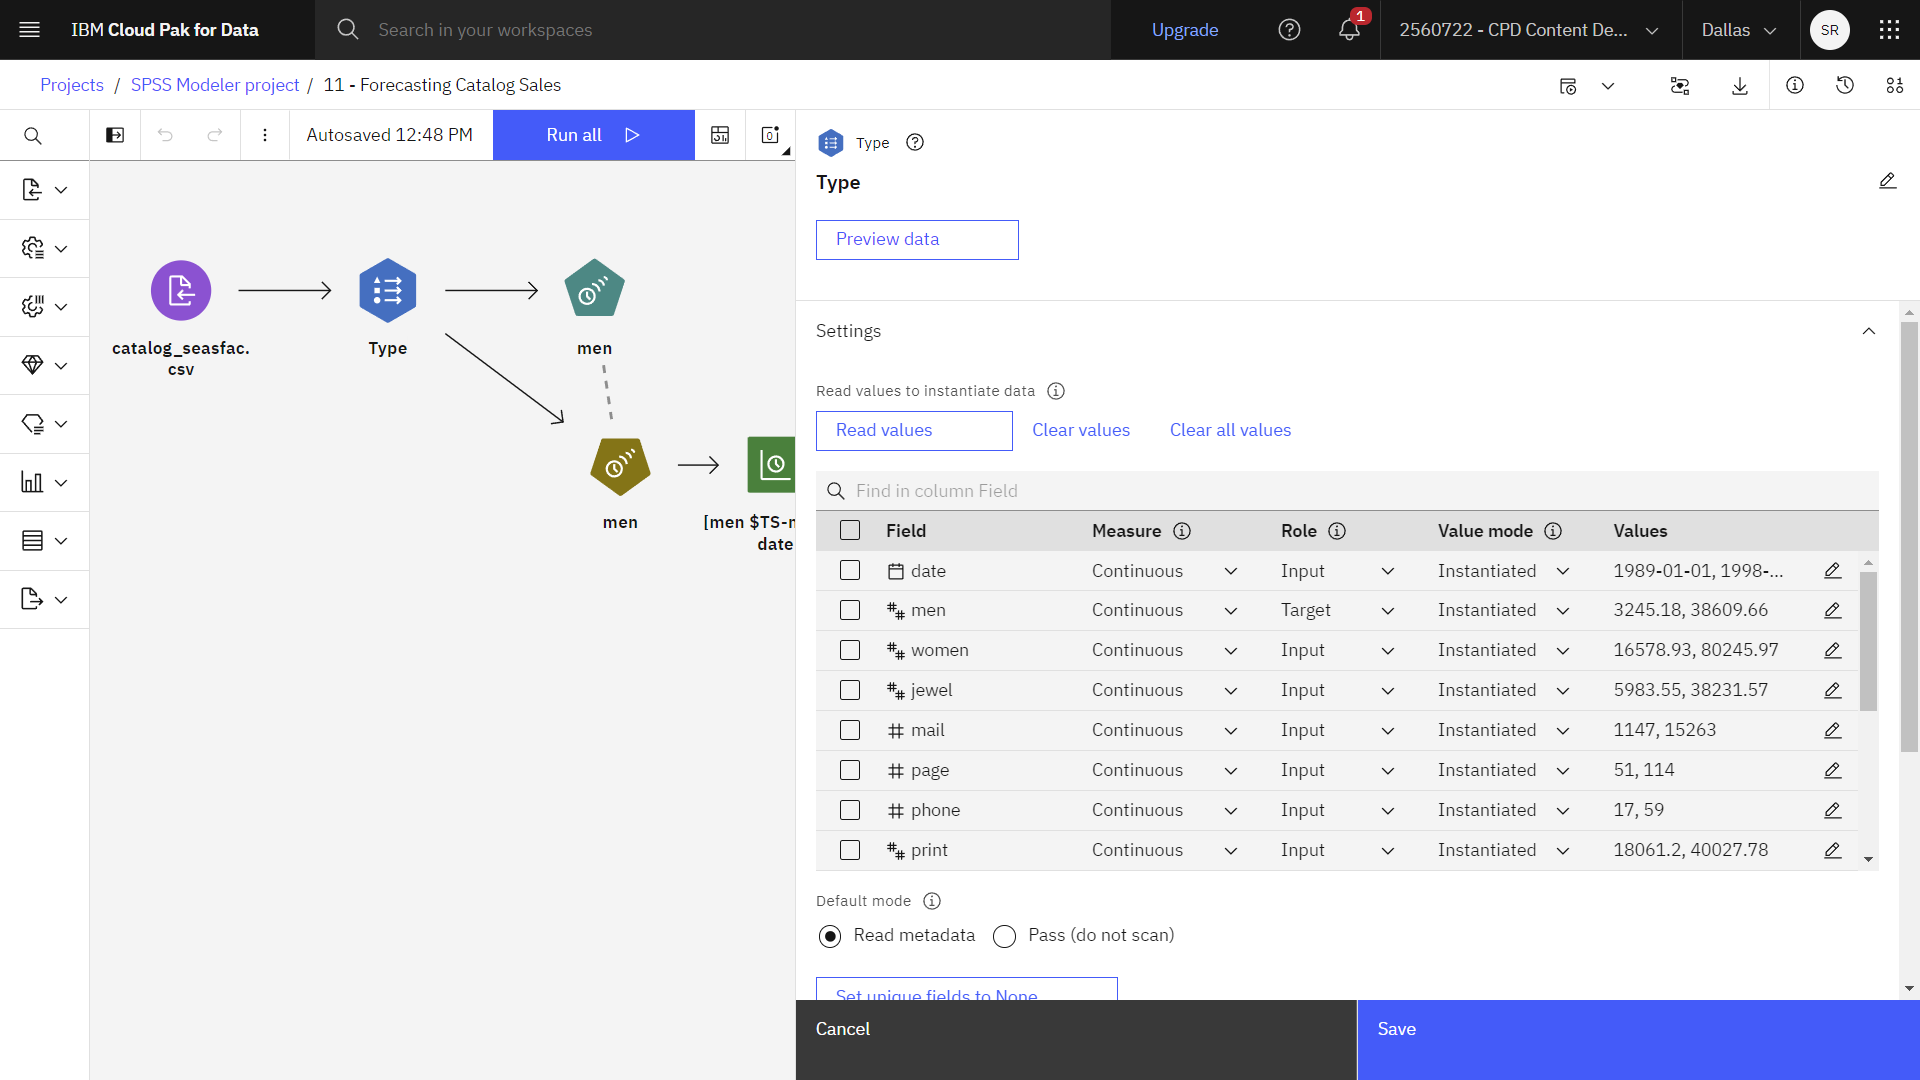This screenshot has width=1920, height=1080.
Task: Click the fields table scroll-down arrow
Action: 1868,860
